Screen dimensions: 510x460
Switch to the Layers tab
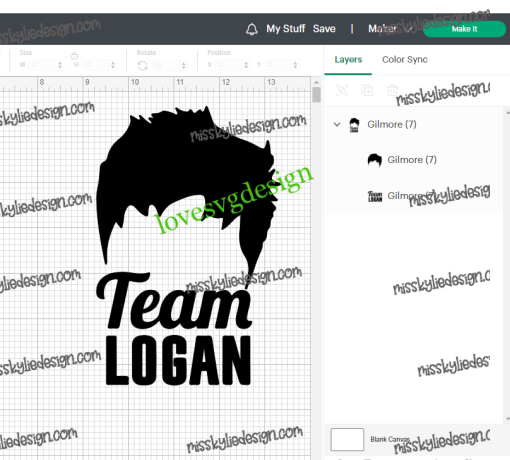tap(348, 60)
